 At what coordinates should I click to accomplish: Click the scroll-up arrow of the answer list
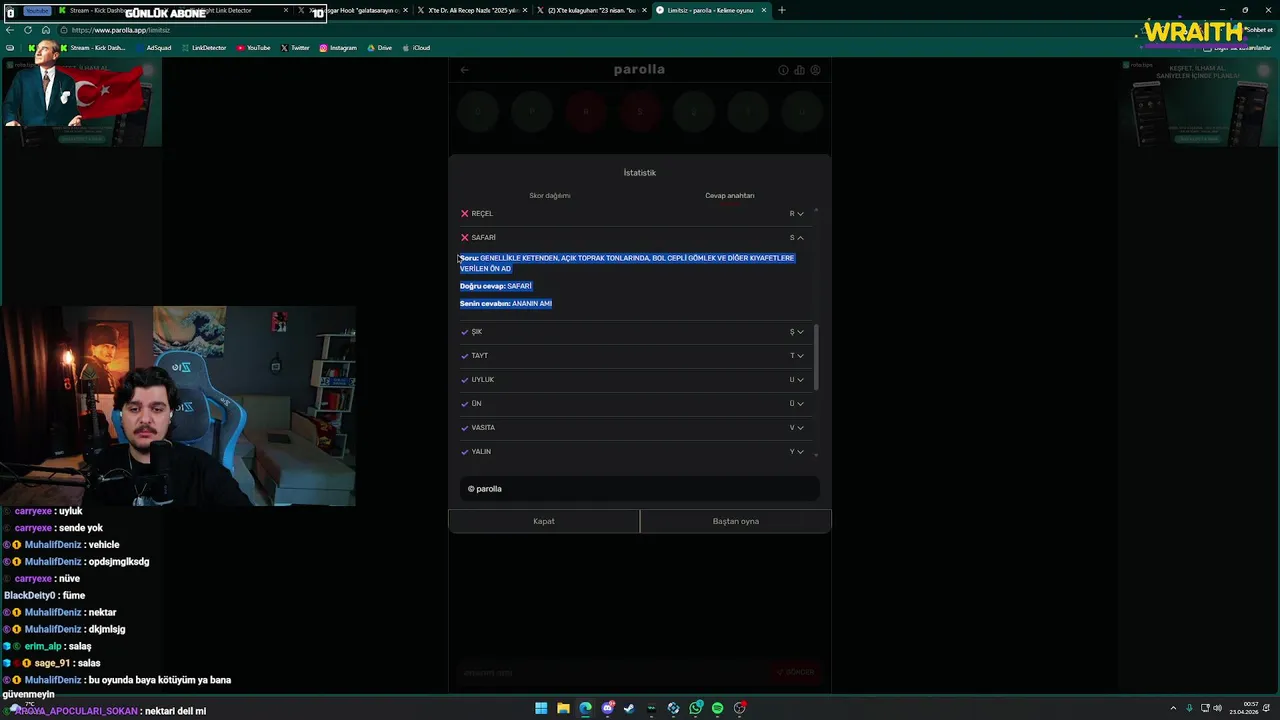816,210
